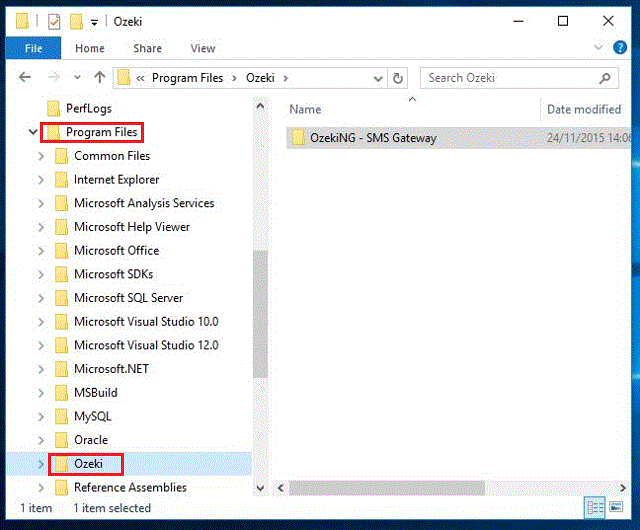Click the search magnifier icon
The image size is (640, 530).
click(605, 78)
